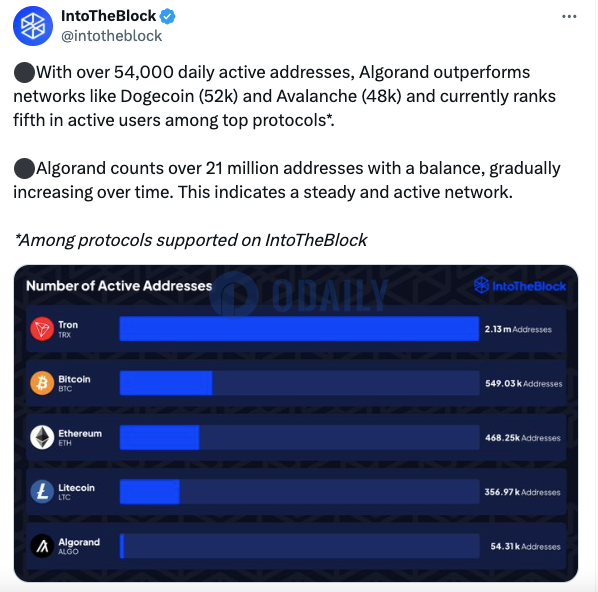
Task: Click the IntoTheBlock display name
Action: click(x=108, y=16)
